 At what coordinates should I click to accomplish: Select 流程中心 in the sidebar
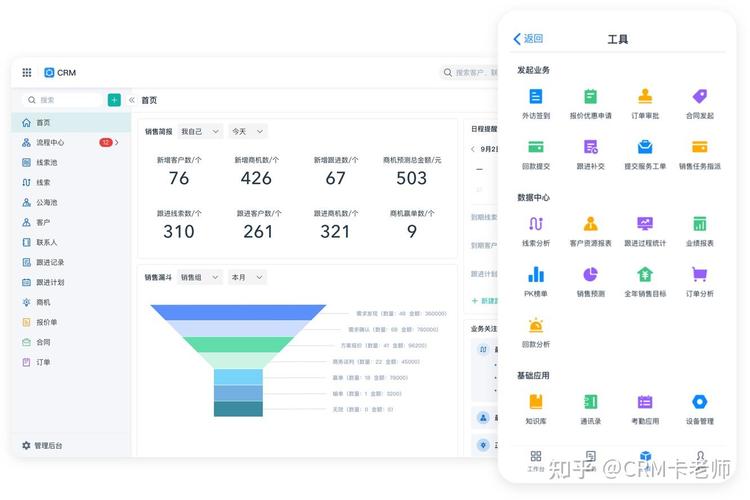pyautogui.click(x=71, y=142)
